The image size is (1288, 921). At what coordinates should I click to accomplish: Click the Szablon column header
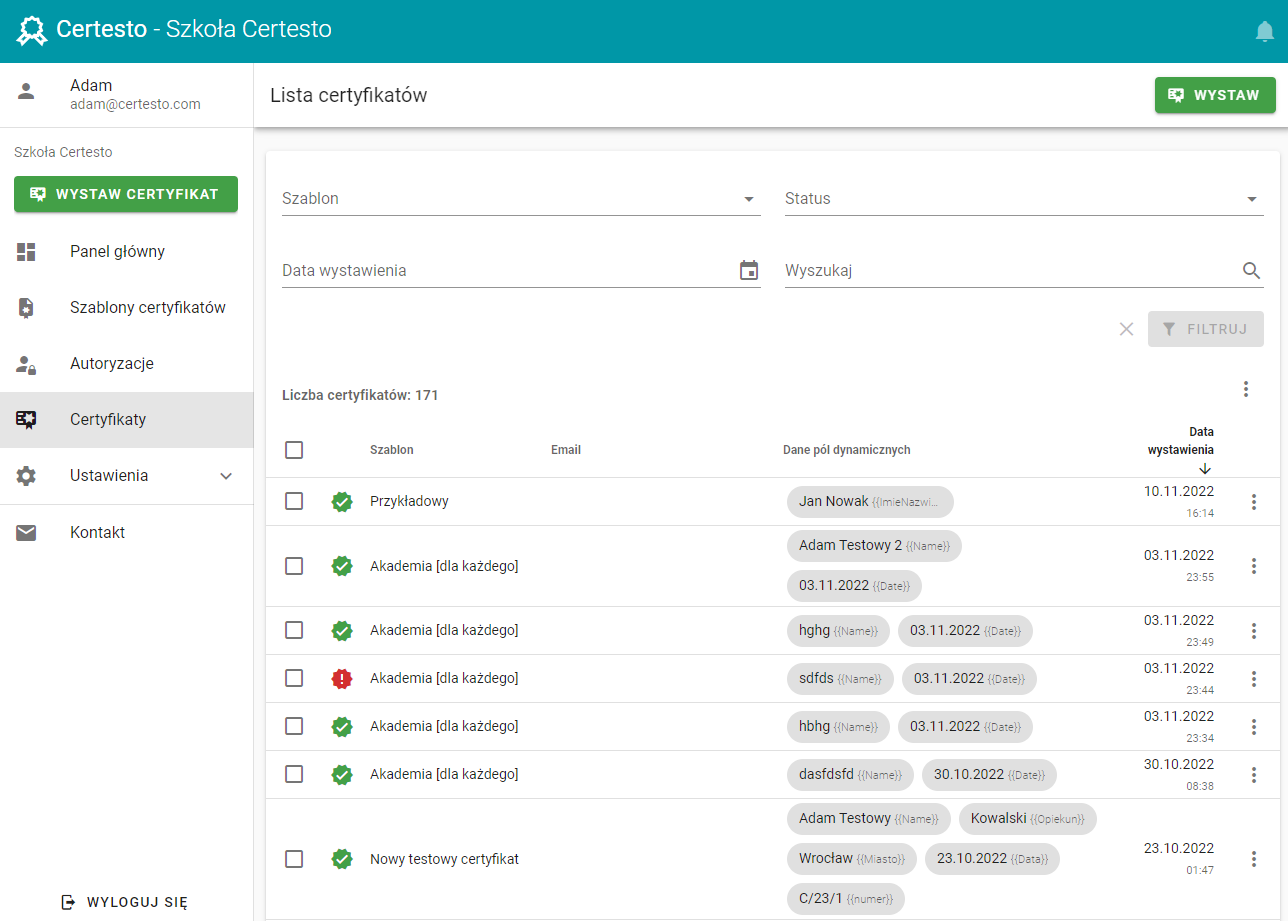tap(392, 450)
